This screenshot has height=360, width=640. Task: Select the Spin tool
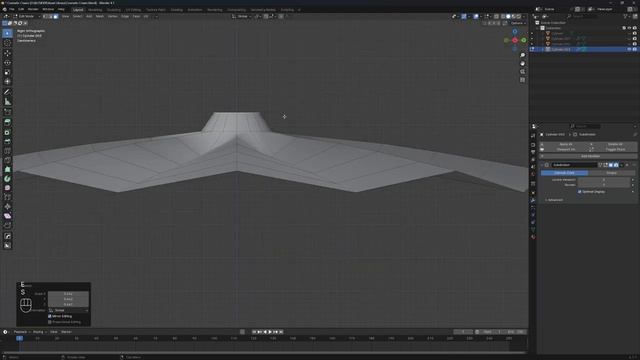pyautogui.click(x=7, y=179)
